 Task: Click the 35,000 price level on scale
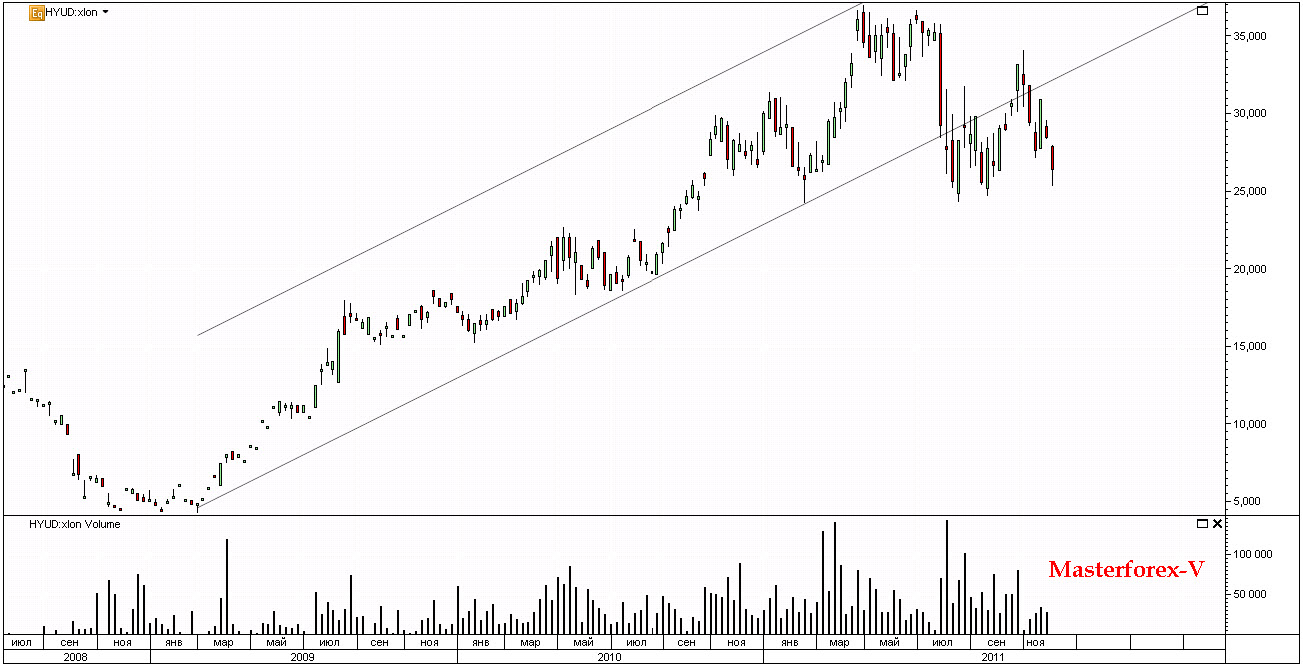coord(1251,36)
